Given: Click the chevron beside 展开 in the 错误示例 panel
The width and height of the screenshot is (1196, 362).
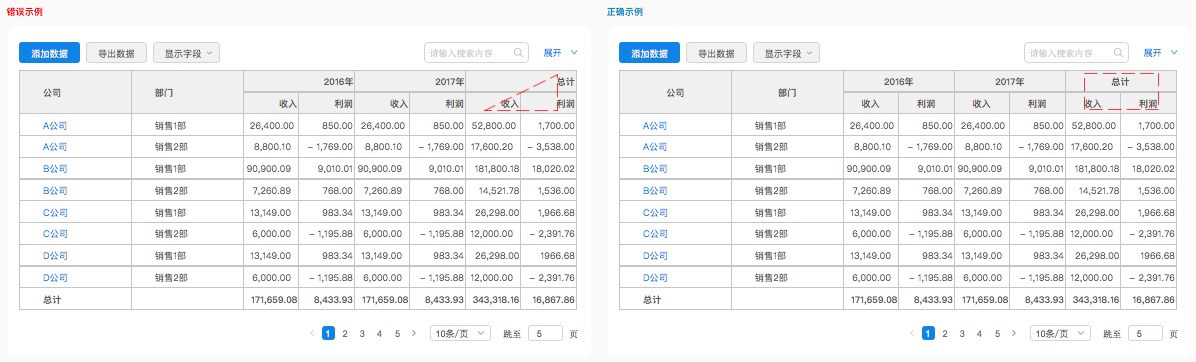Looking at the screenshot, I should pos(574,53).
